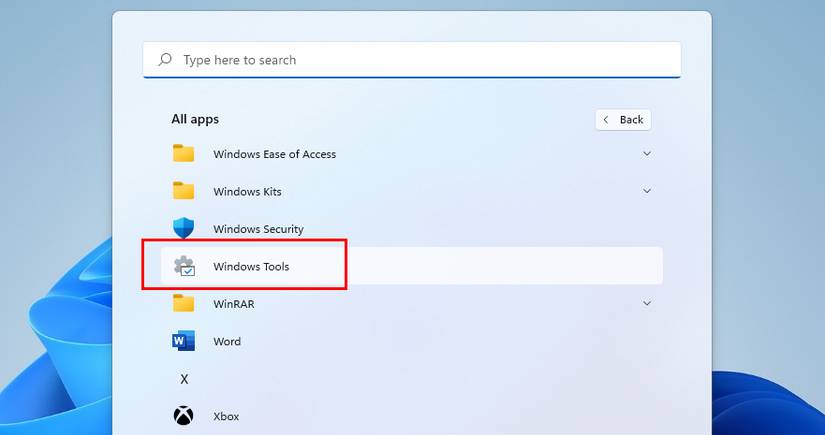Image resolution: width=825 pixels, height=435 pixels.
Task: Expand the WinRAR folder chevron
Action: (x=647, y=304)
